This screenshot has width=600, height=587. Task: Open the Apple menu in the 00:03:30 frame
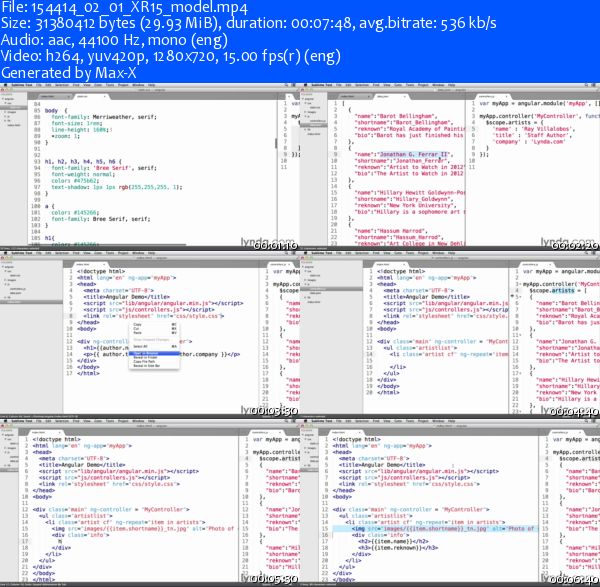coord(5,253)
